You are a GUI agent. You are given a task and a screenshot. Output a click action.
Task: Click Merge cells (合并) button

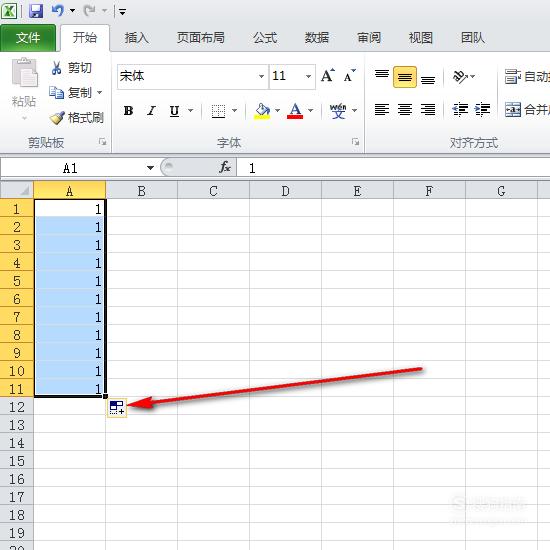tap(526, 110)
